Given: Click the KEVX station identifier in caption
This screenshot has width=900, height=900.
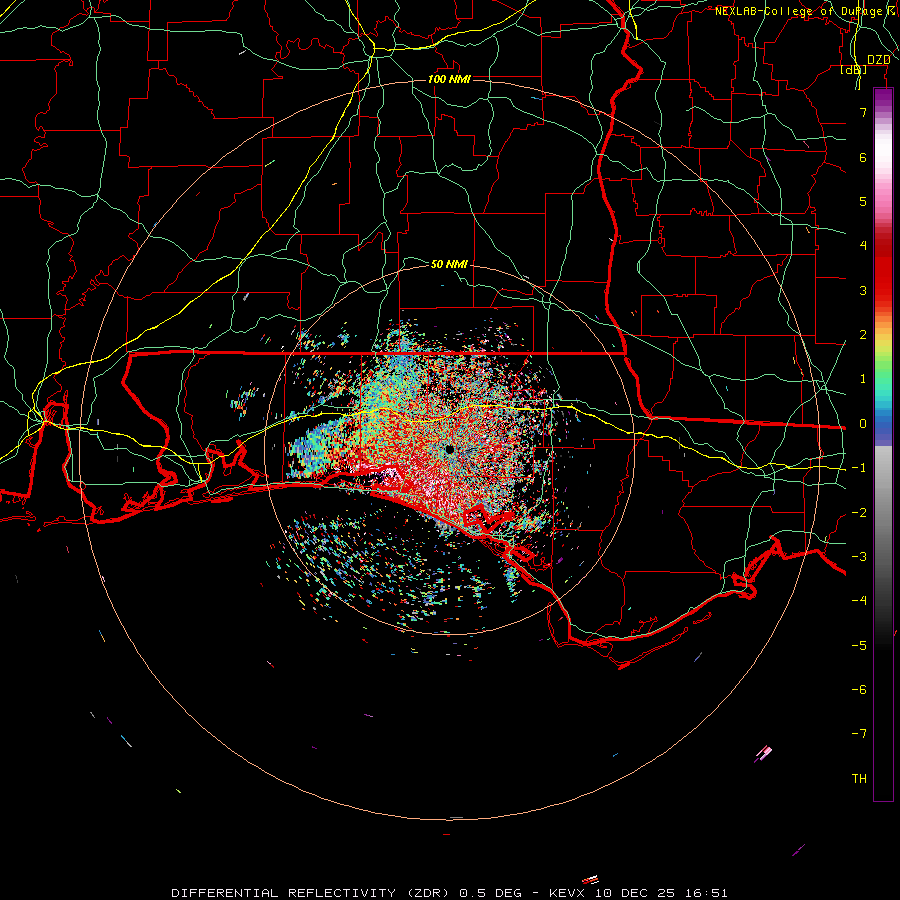Looking at the screenshot, I should pyautogui.click(x=568, y=893).
